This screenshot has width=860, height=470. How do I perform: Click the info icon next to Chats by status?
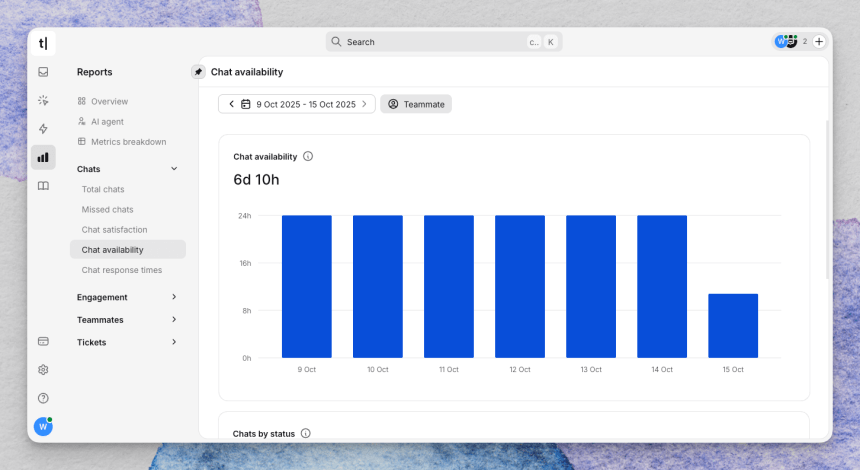point(305,433)
